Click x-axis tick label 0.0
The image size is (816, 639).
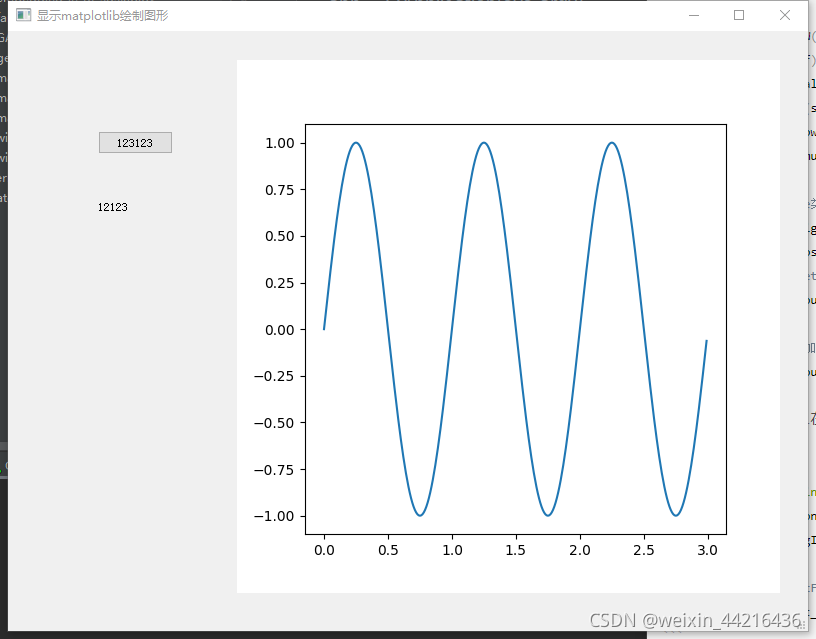[324, 551]
